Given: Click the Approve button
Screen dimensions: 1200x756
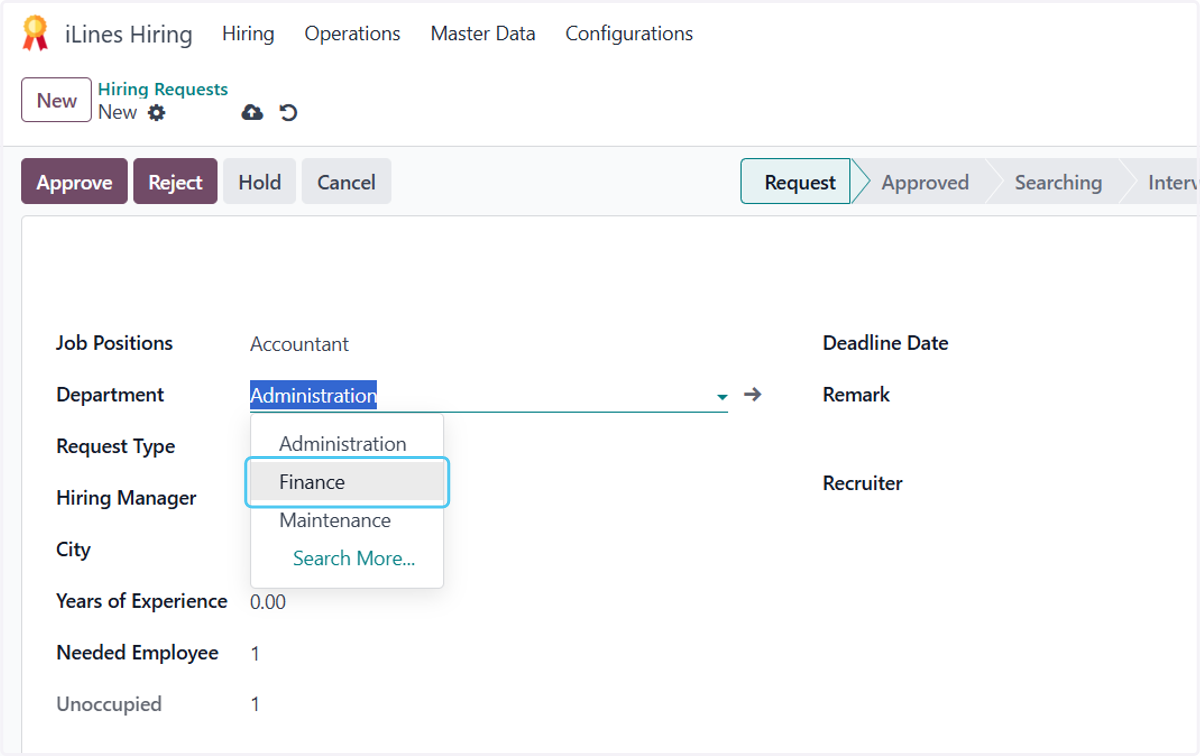Looking at the screenshot, I should (74, 182).
